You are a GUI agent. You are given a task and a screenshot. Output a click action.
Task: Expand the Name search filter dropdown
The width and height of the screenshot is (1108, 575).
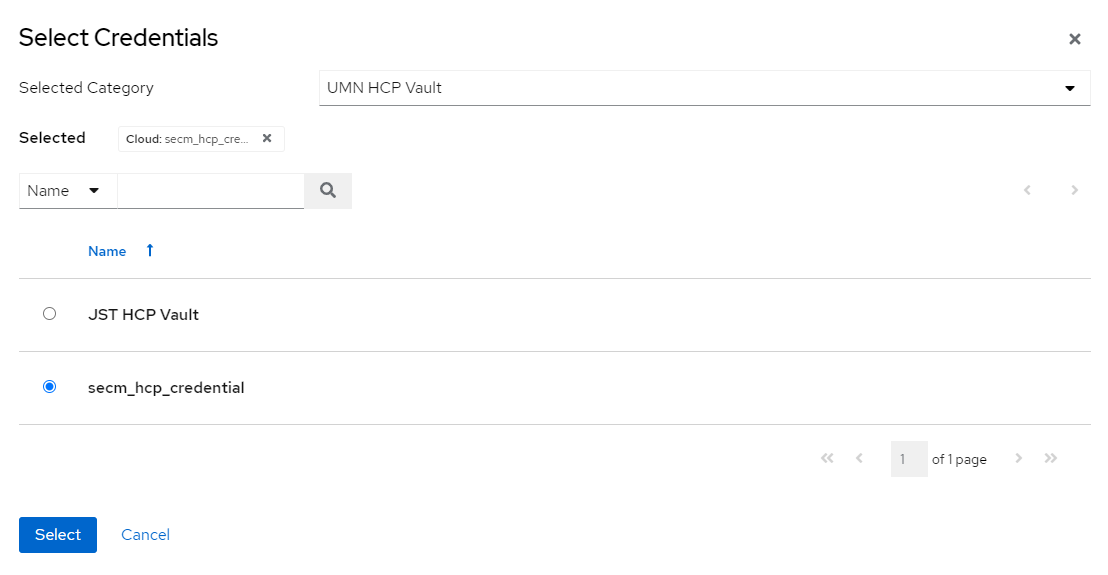click(67, 190)
